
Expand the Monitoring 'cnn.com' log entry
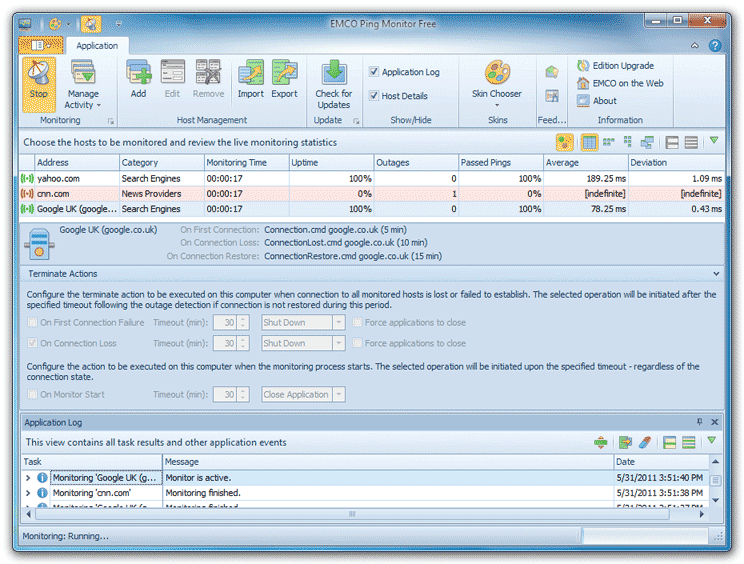click(28, 493)
